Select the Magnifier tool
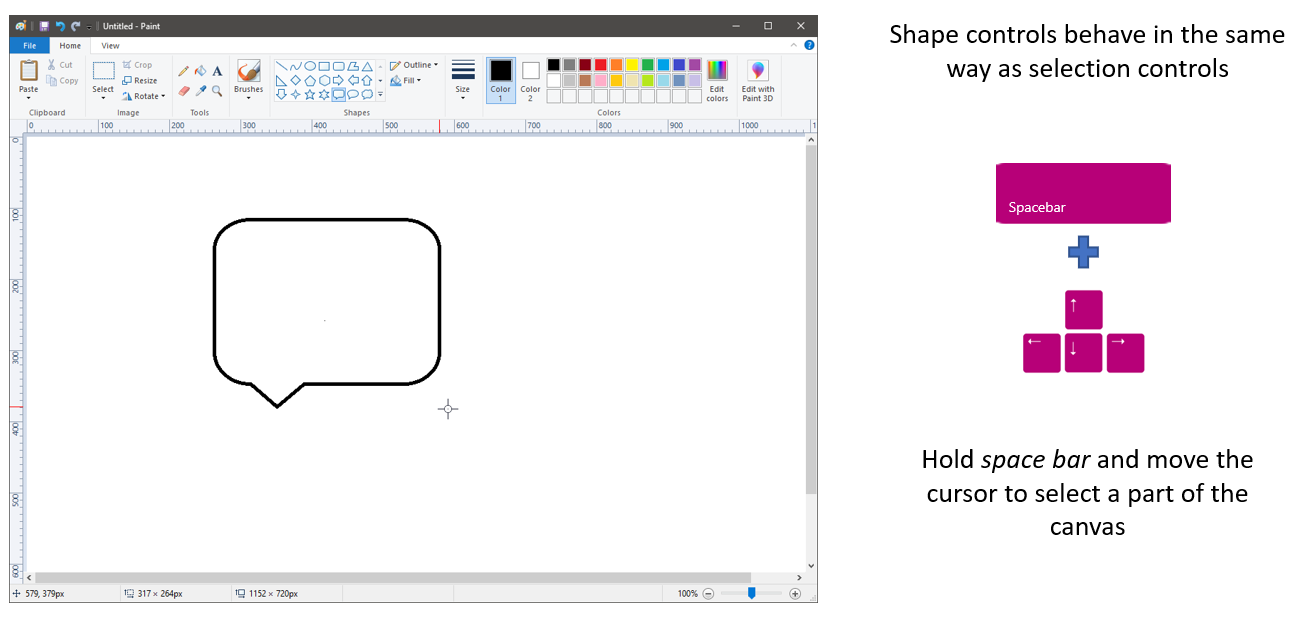Image resolution: width=1303 pixels, height=620 pixels. click(216, 91)
